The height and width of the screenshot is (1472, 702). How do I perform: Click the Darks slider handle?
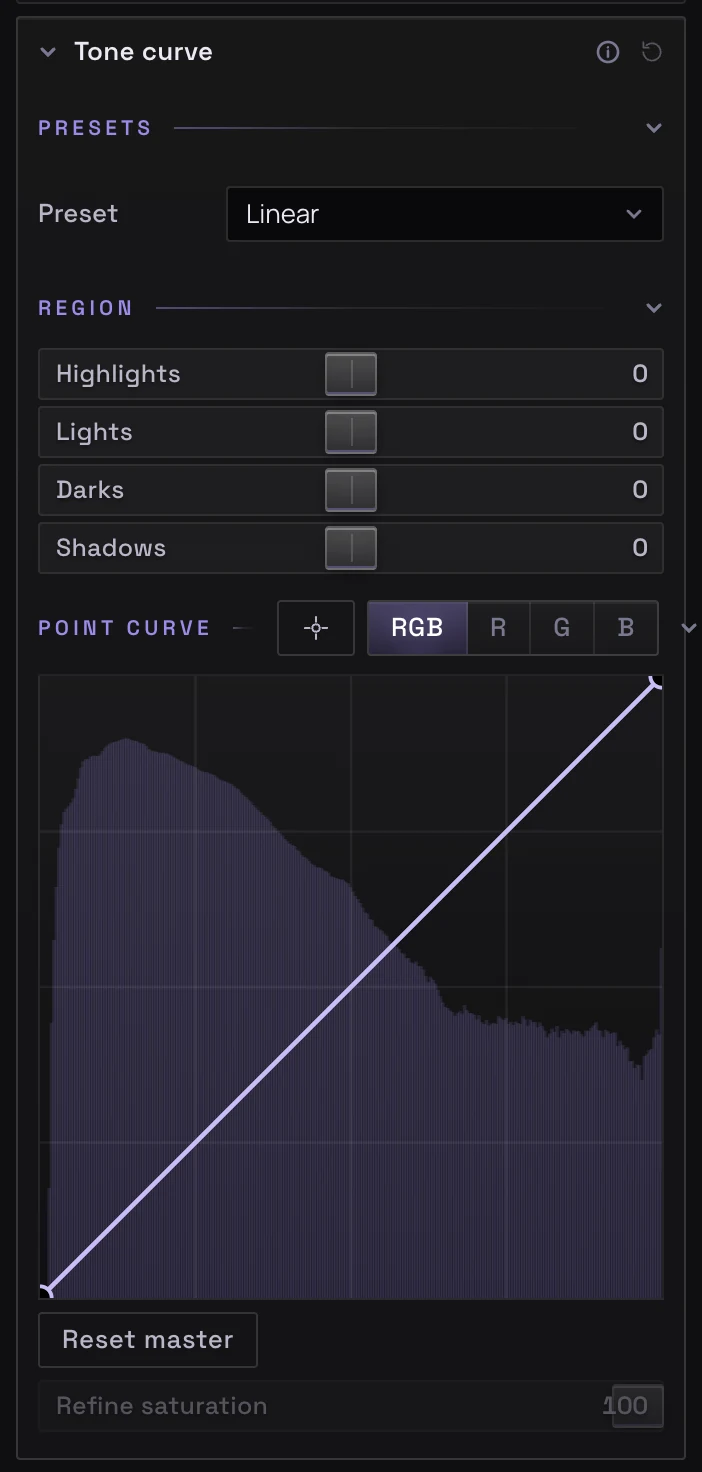(x=351, y=490)
